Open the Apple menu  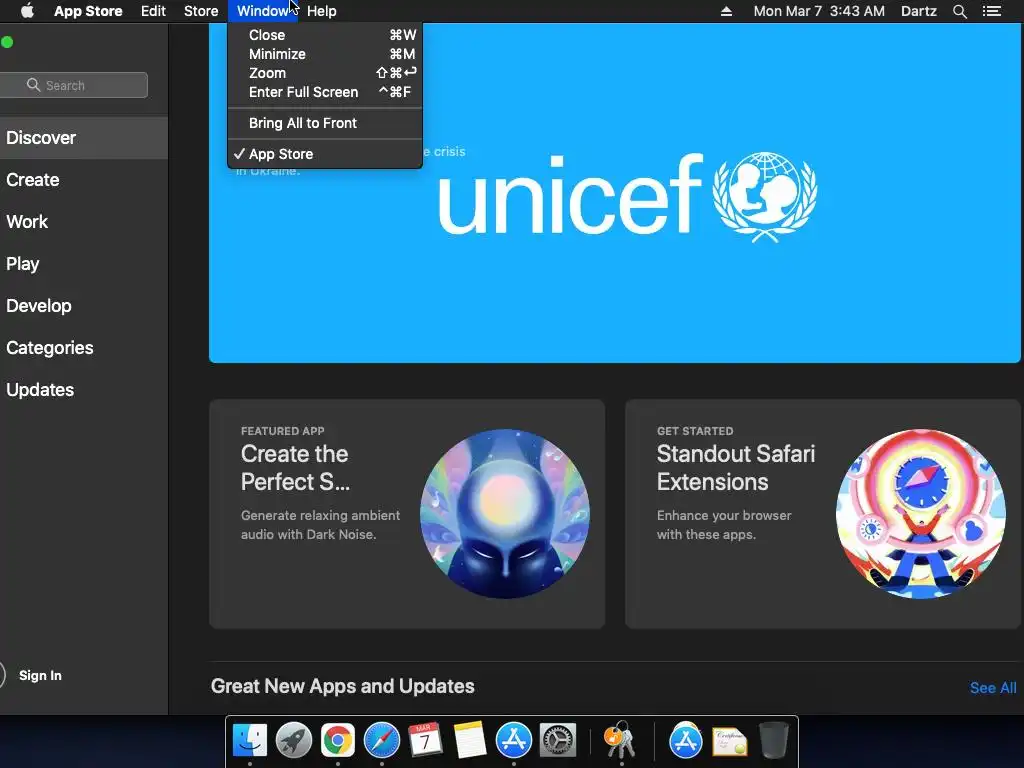[27, 11]
